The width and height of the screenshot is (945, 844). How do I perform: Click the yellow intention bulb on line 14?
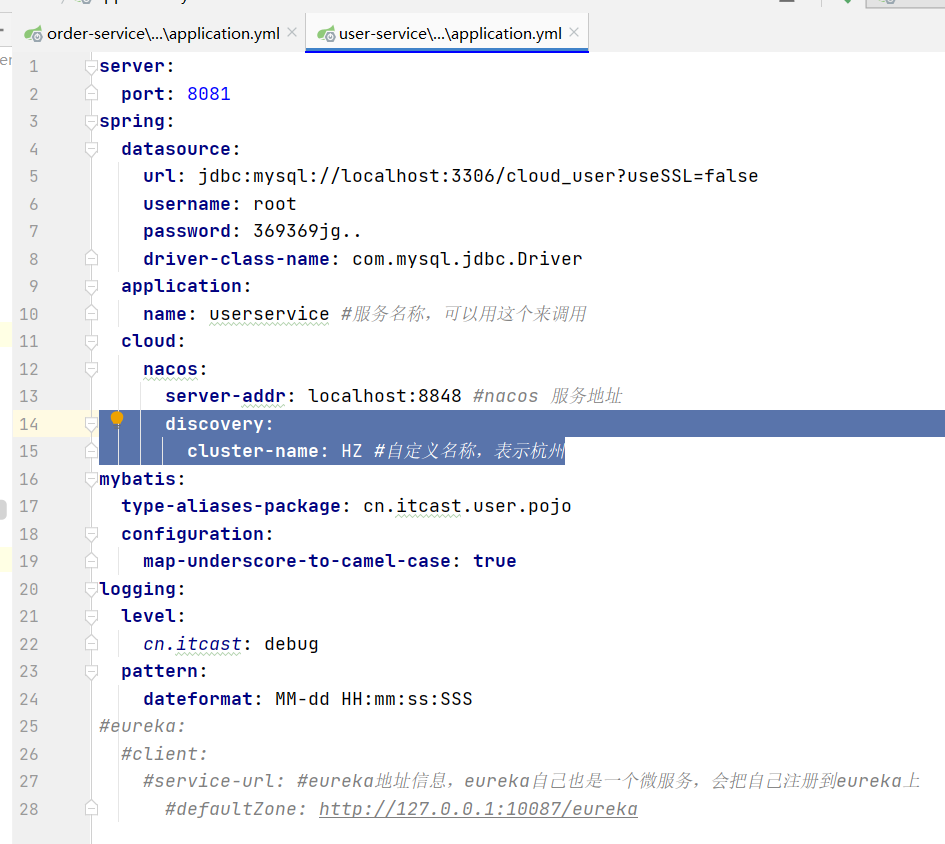pyautogui.click(x=117, y=417)
